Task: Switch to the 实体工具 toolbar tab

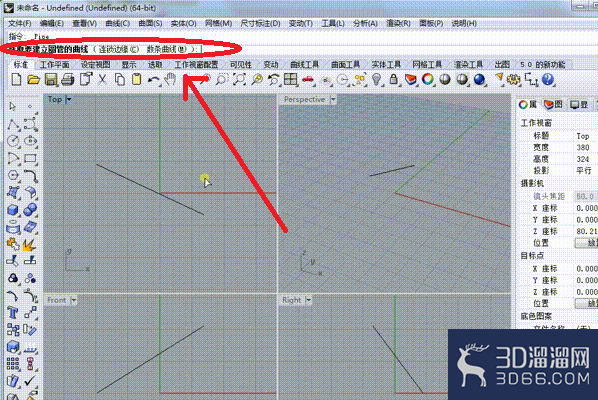Action: tap(386, 64)
